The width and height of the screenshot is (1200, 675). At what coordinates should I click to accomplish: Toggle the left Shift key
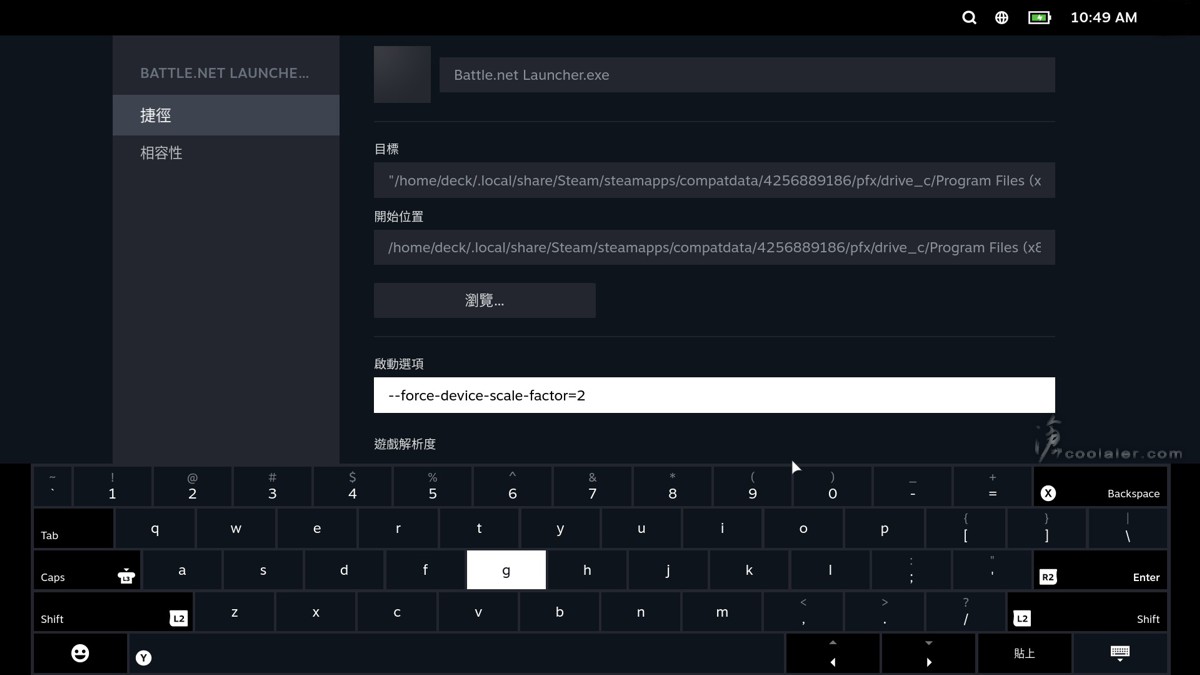pos(113,611)
